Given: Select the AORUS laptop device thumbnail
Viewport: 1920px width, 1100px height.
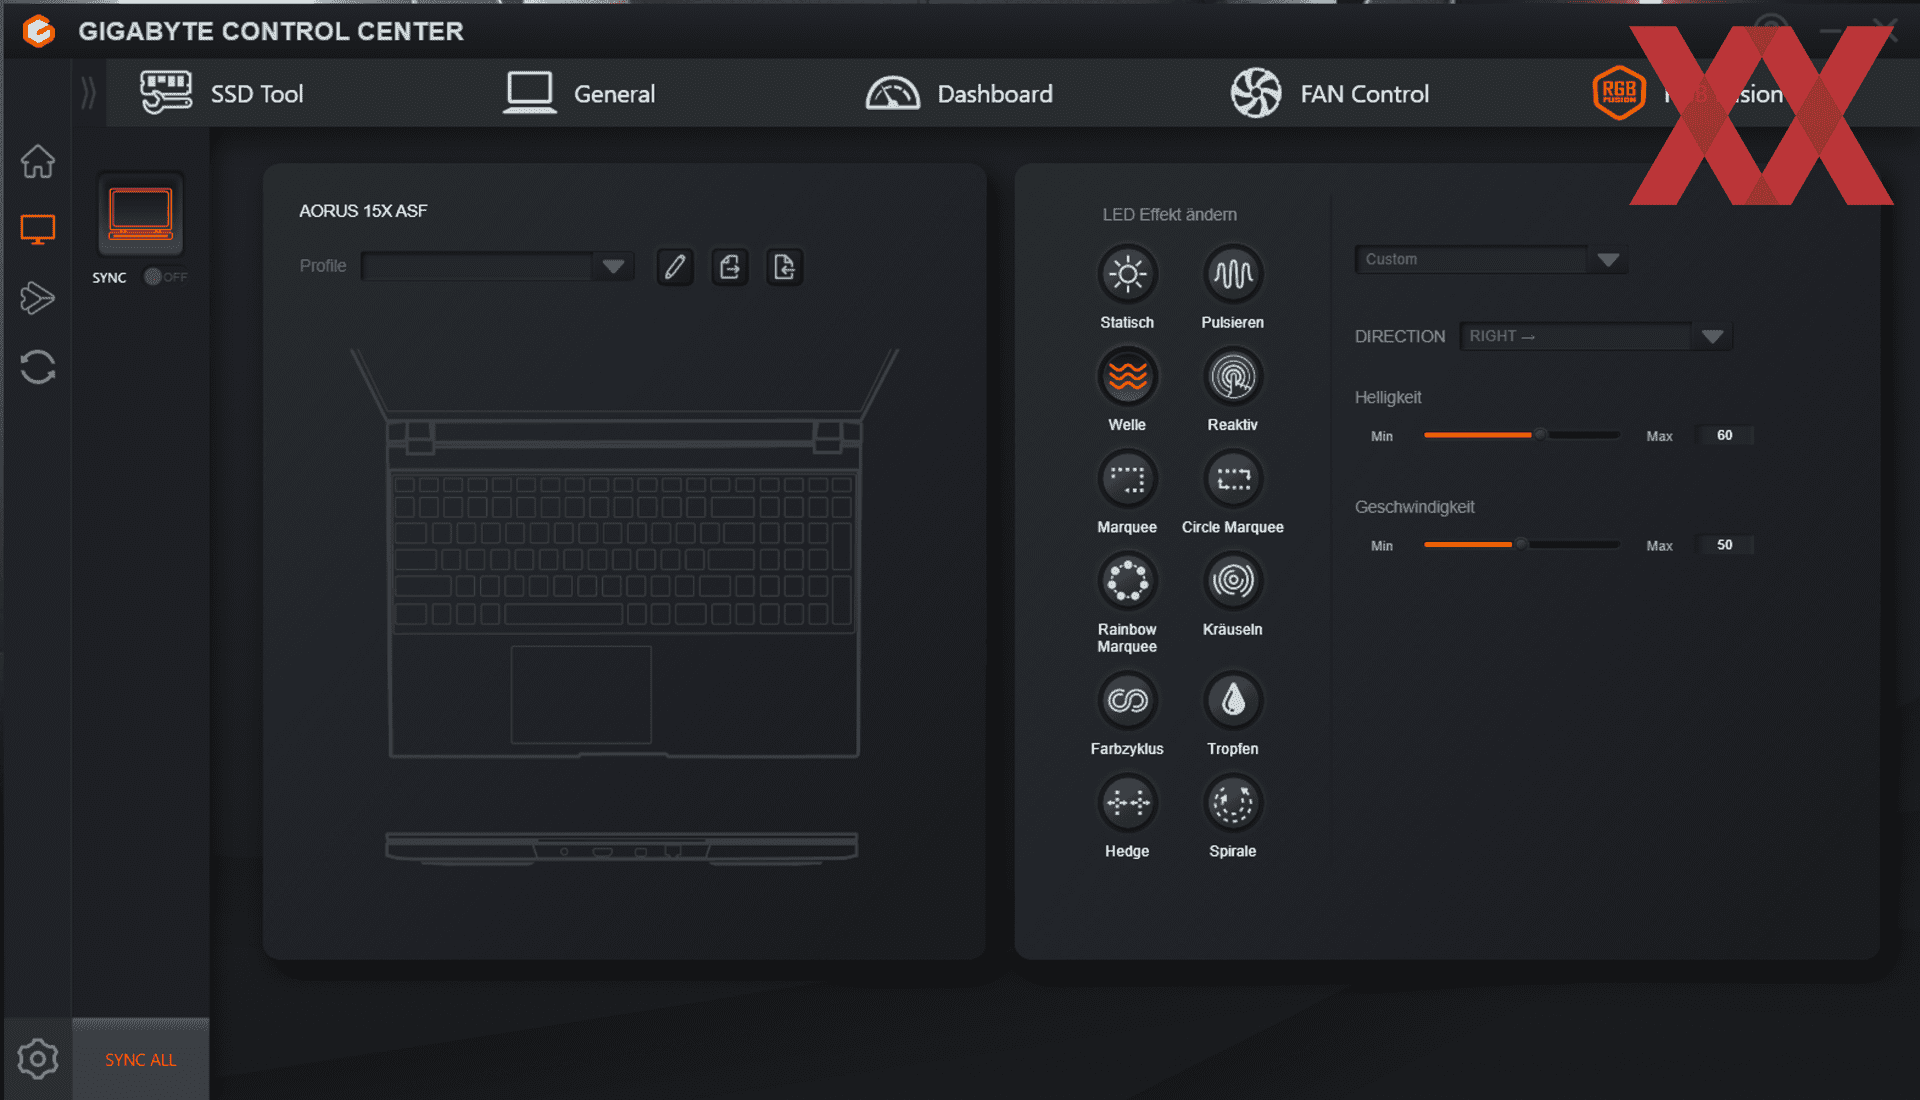Looking at the screenshot, I should point(141,214).
